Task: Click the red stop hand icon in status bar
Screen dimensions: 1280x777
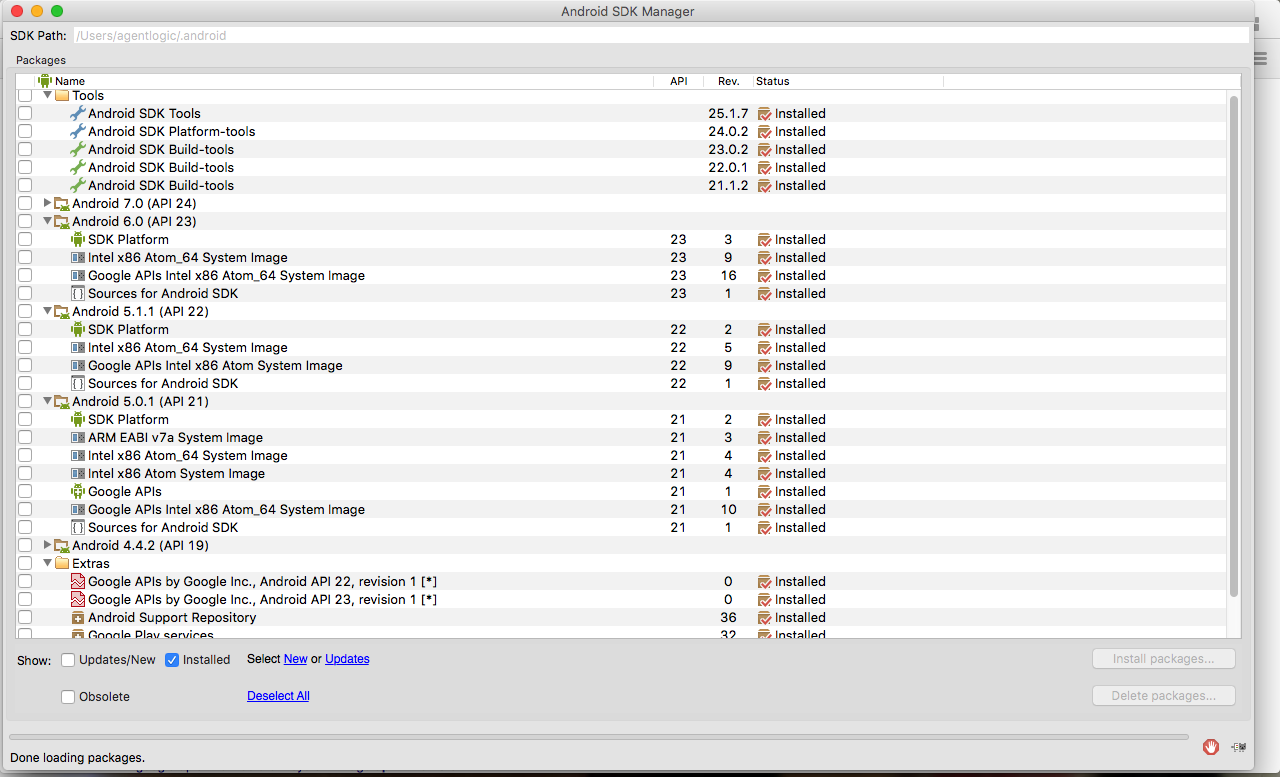Action: click(1211, 746)
